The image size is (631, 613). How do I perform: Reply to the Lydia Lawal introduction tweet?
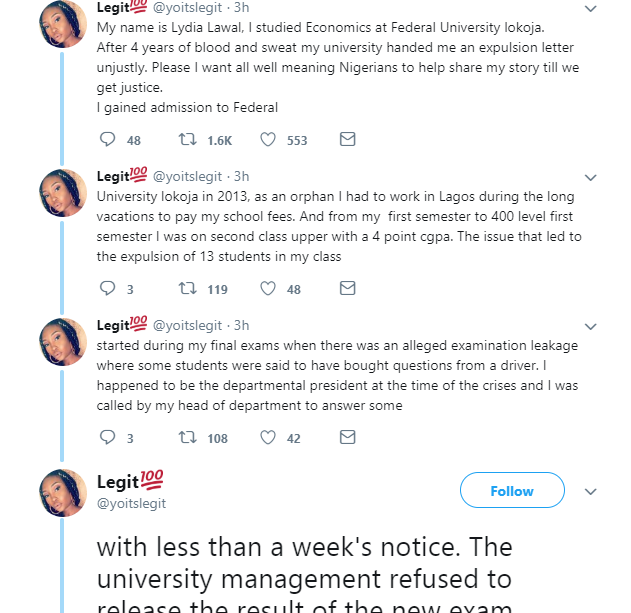[x=108, y=140]
